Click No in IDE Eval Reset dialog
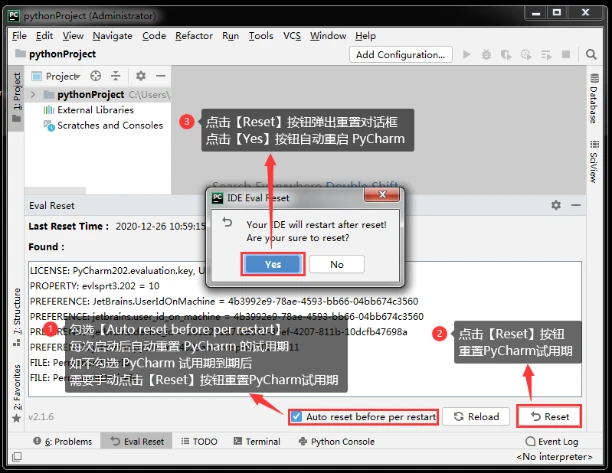The width and height of the screenshot is (612, 473). pyautogui.click(x=336, y=264)
